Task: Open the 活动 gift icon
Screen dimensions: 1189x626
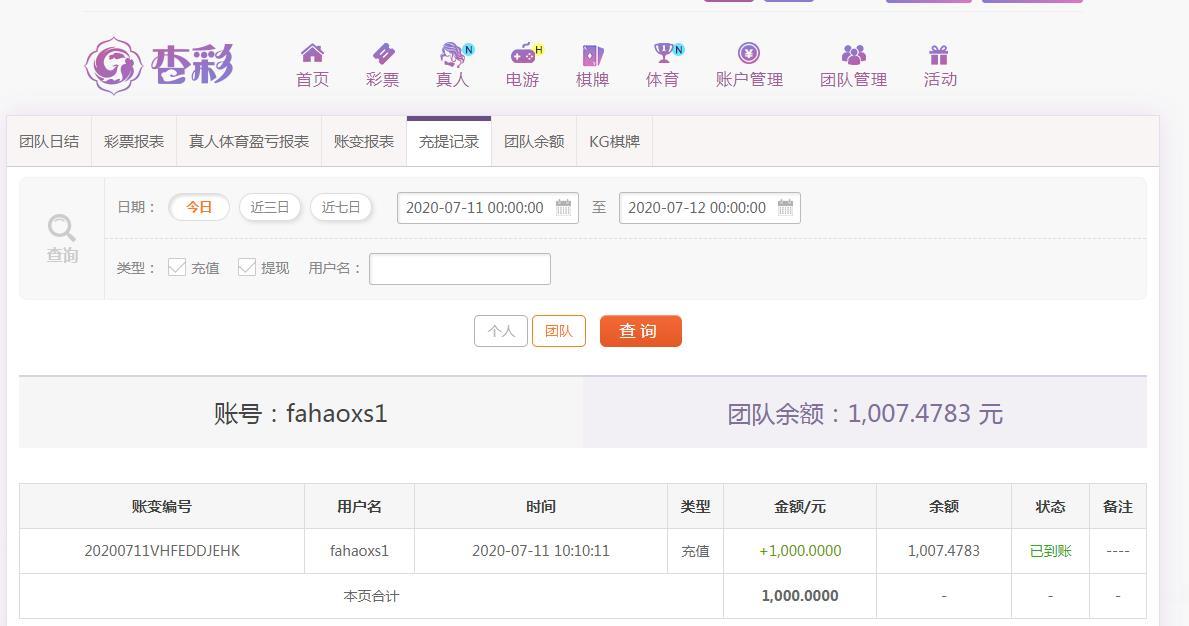Action: pos(939,55)
